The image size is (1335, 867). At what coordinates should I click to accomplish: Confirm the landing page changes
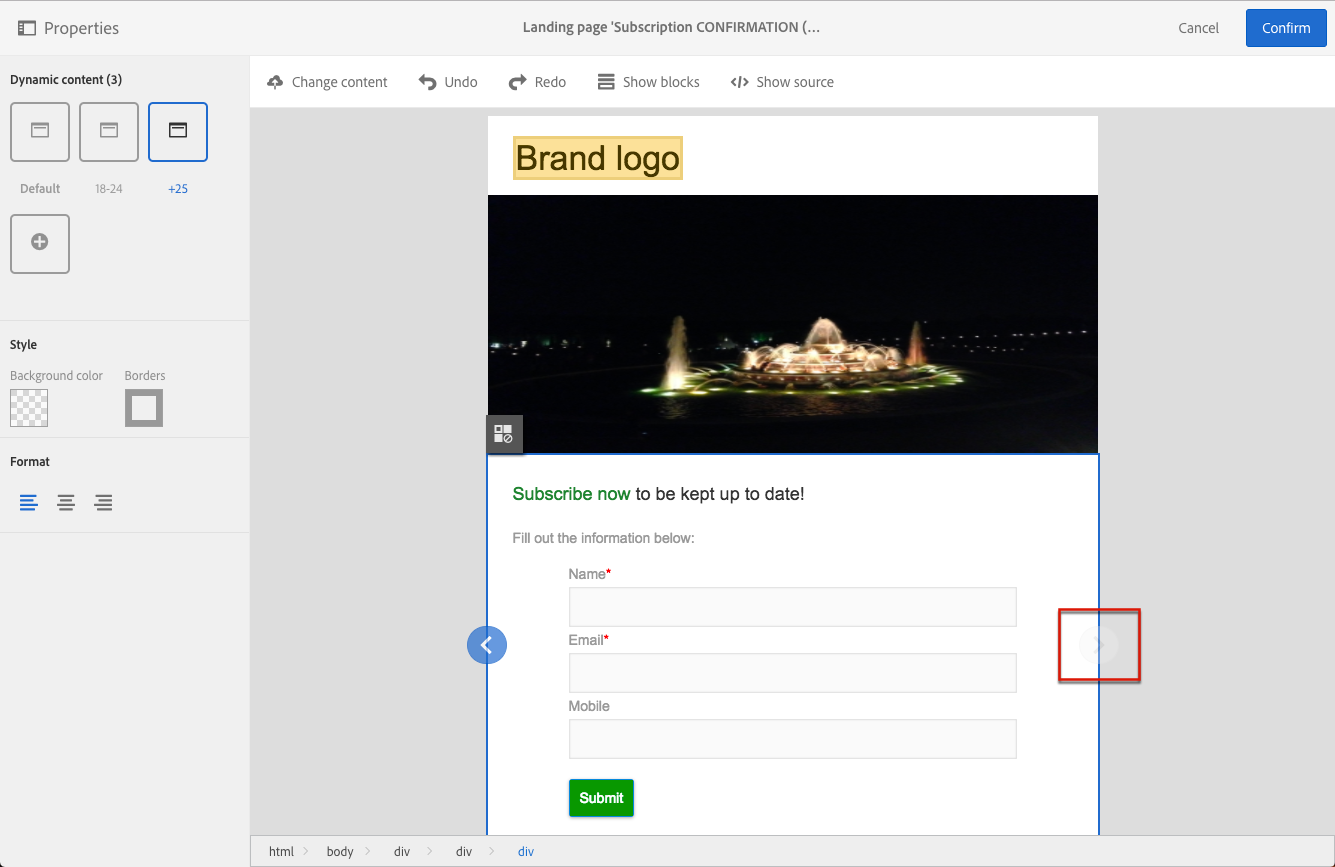tap(1286, 28)
